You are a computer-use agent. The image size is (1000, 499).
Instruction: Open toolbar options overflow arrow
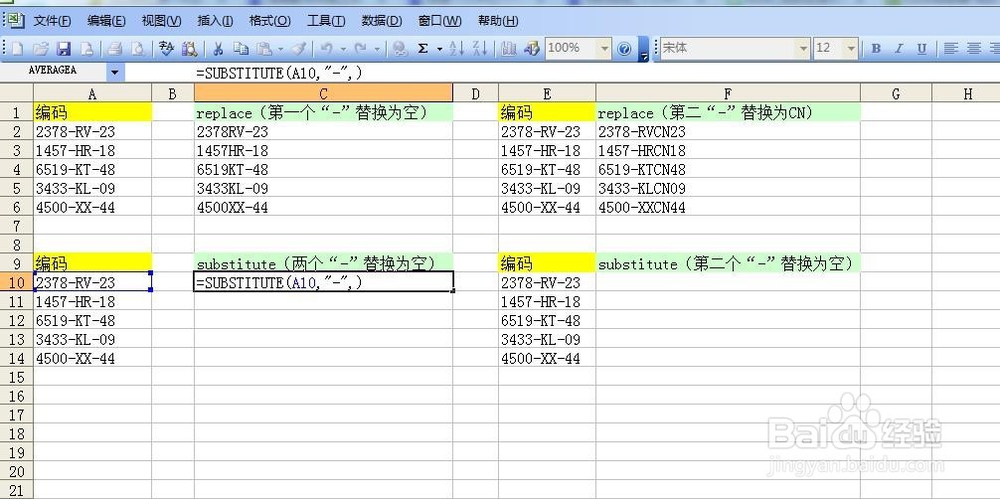click(643, 48)
